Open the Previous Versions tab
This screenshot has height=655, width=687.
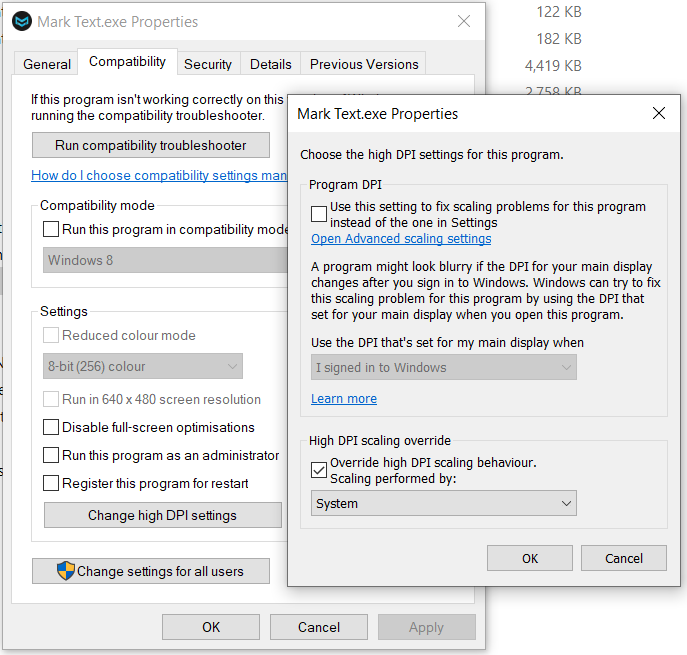point(364,64)
